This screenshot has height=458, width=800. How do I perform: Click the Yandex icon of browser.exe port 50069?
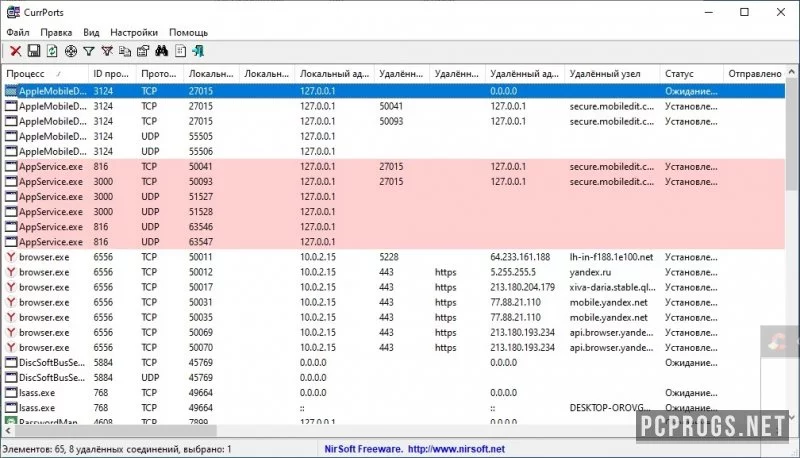tap(11, 333)
